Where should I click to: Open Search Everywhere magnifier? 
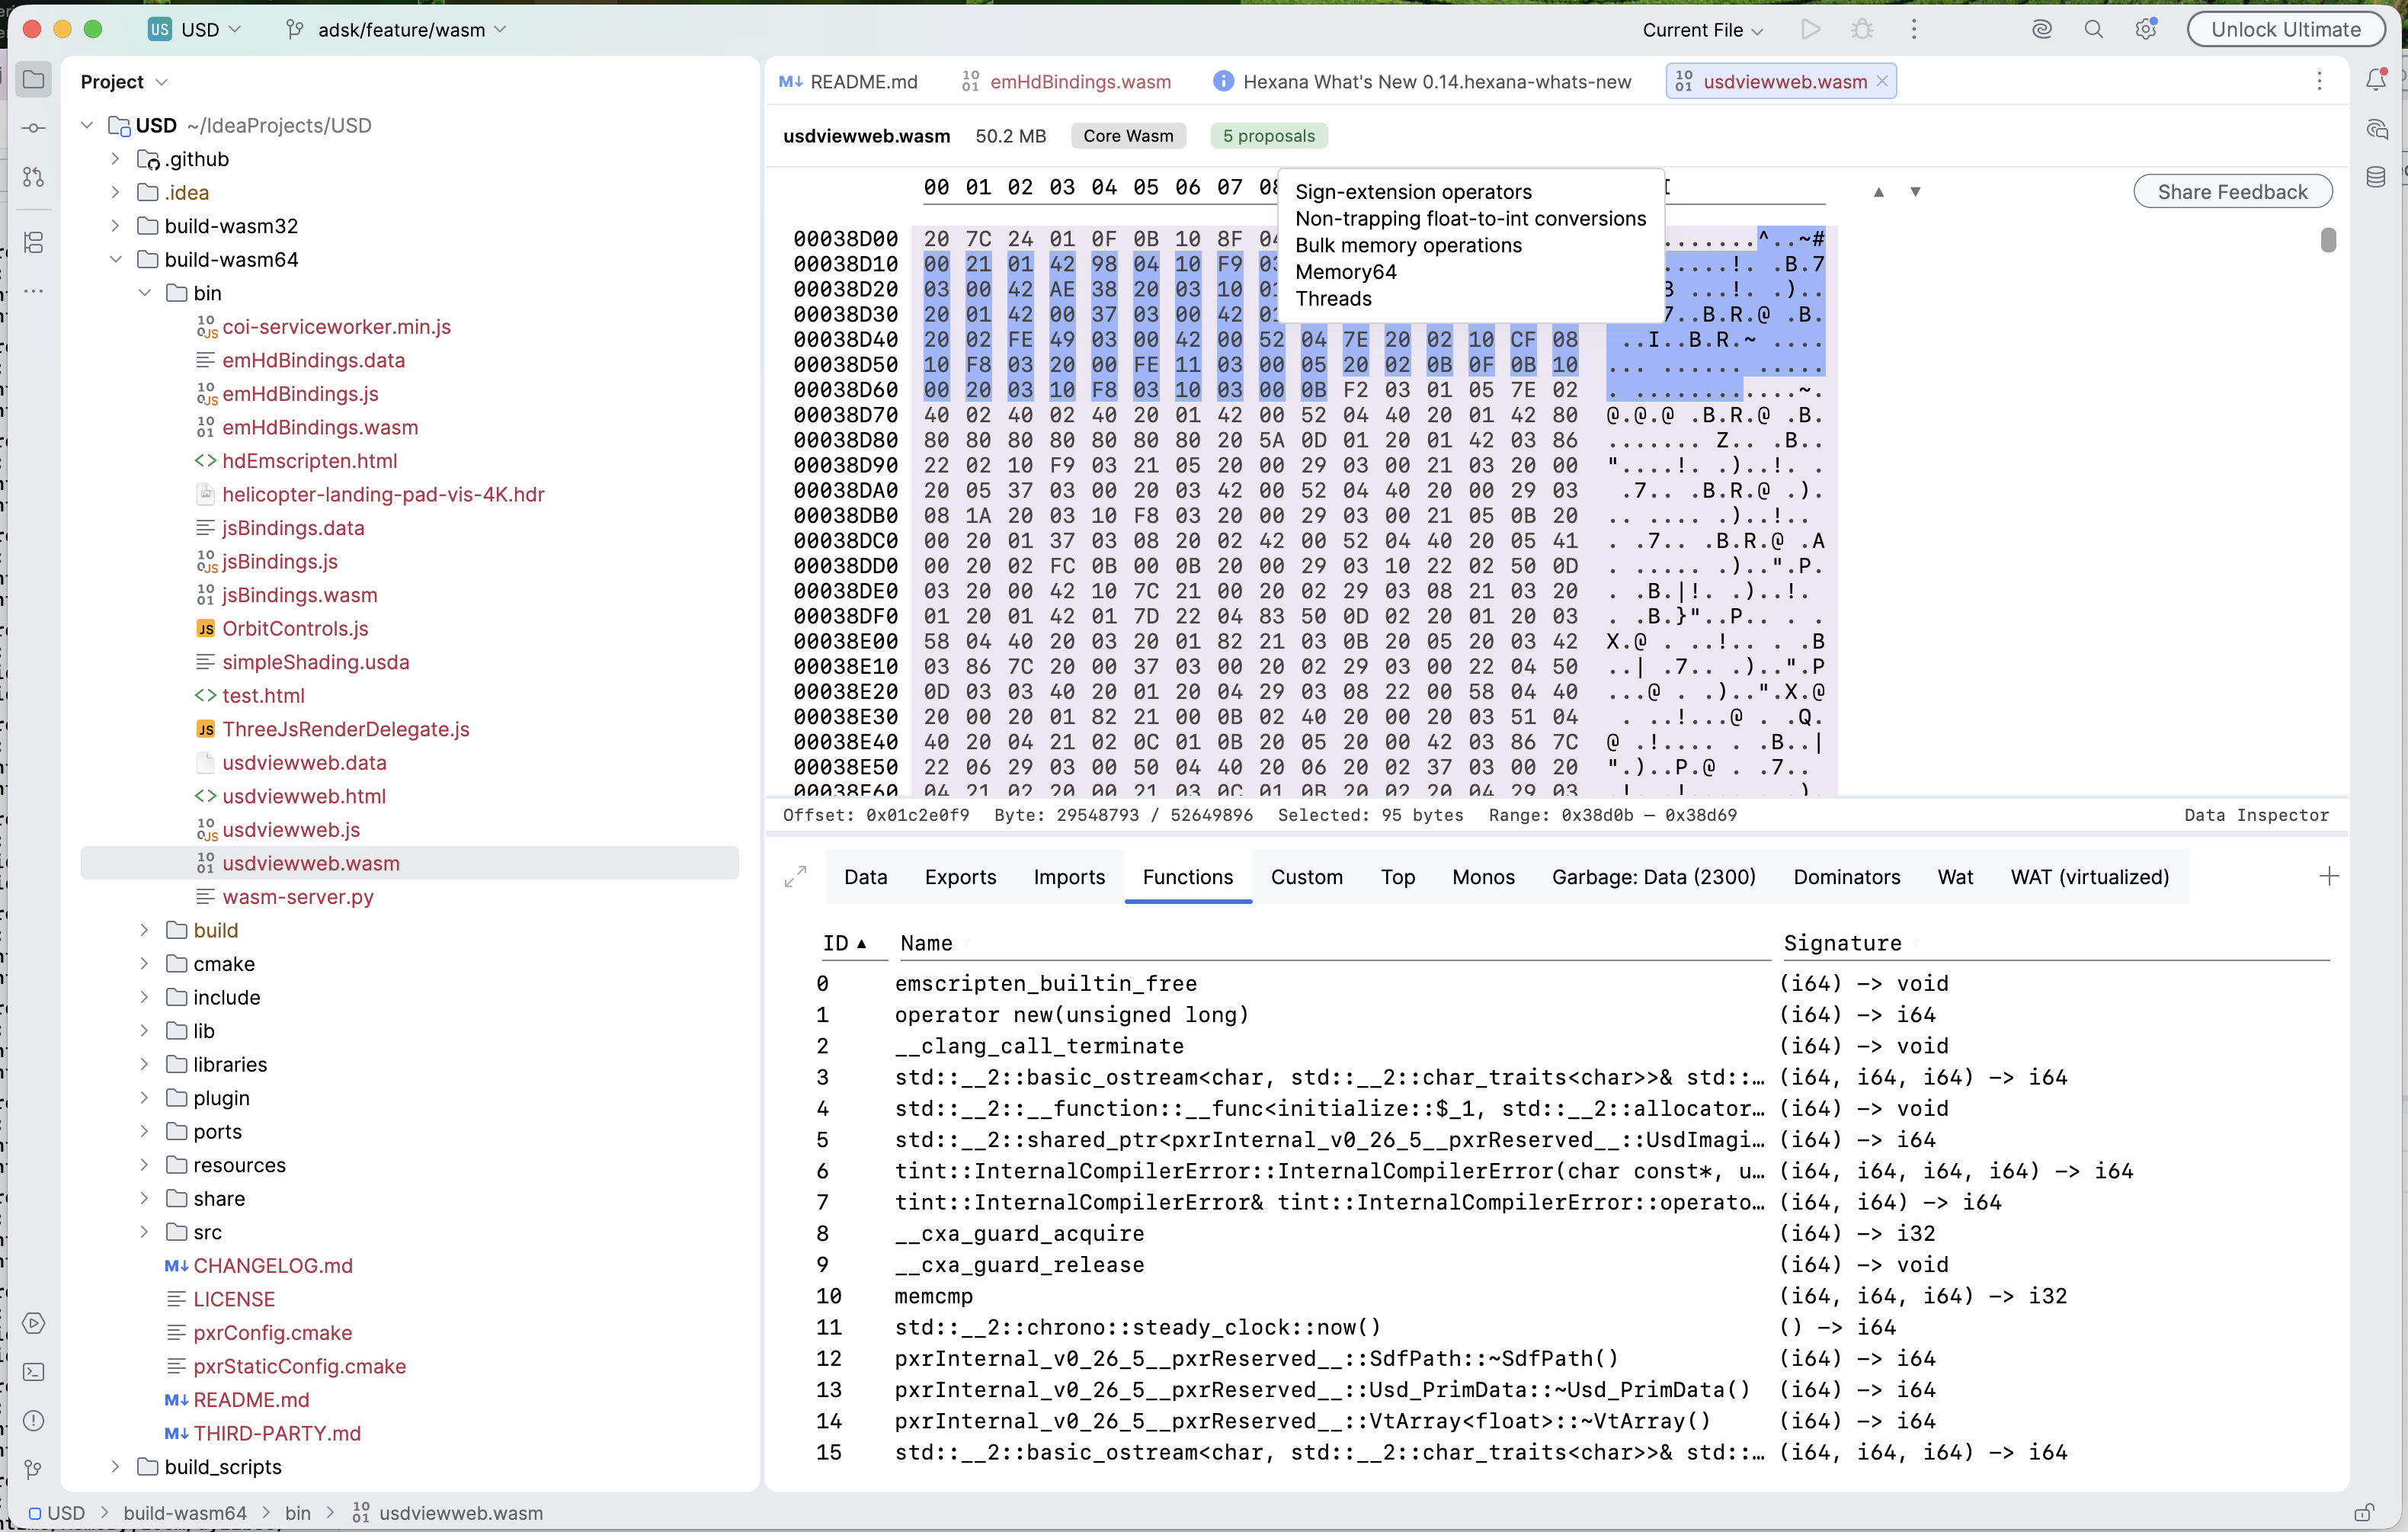pos(2093,29)
